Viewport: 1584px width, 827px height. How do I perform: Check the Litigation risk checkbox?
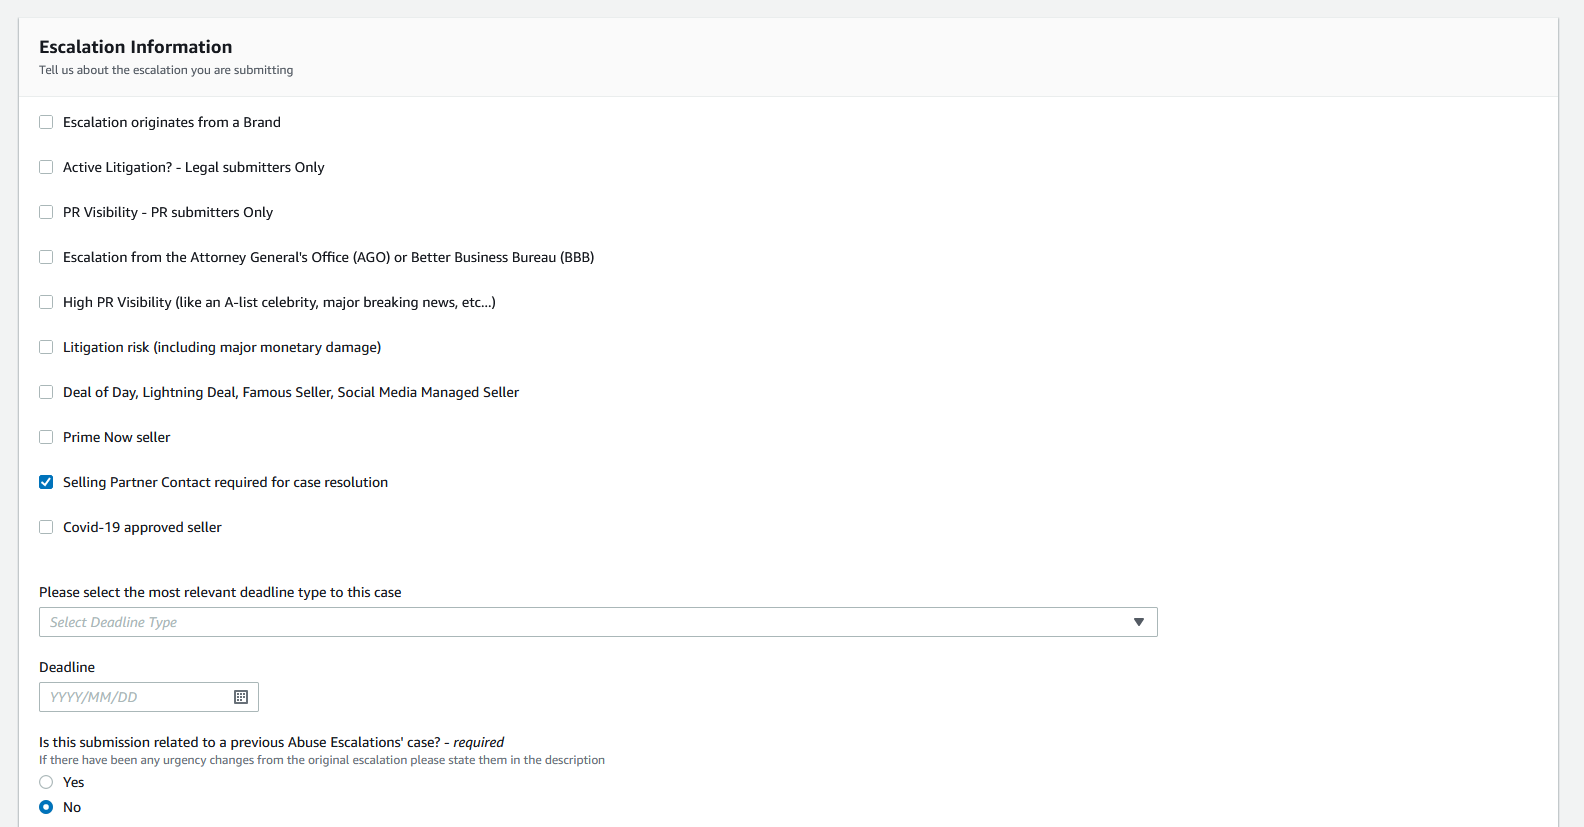coord(46,347)
